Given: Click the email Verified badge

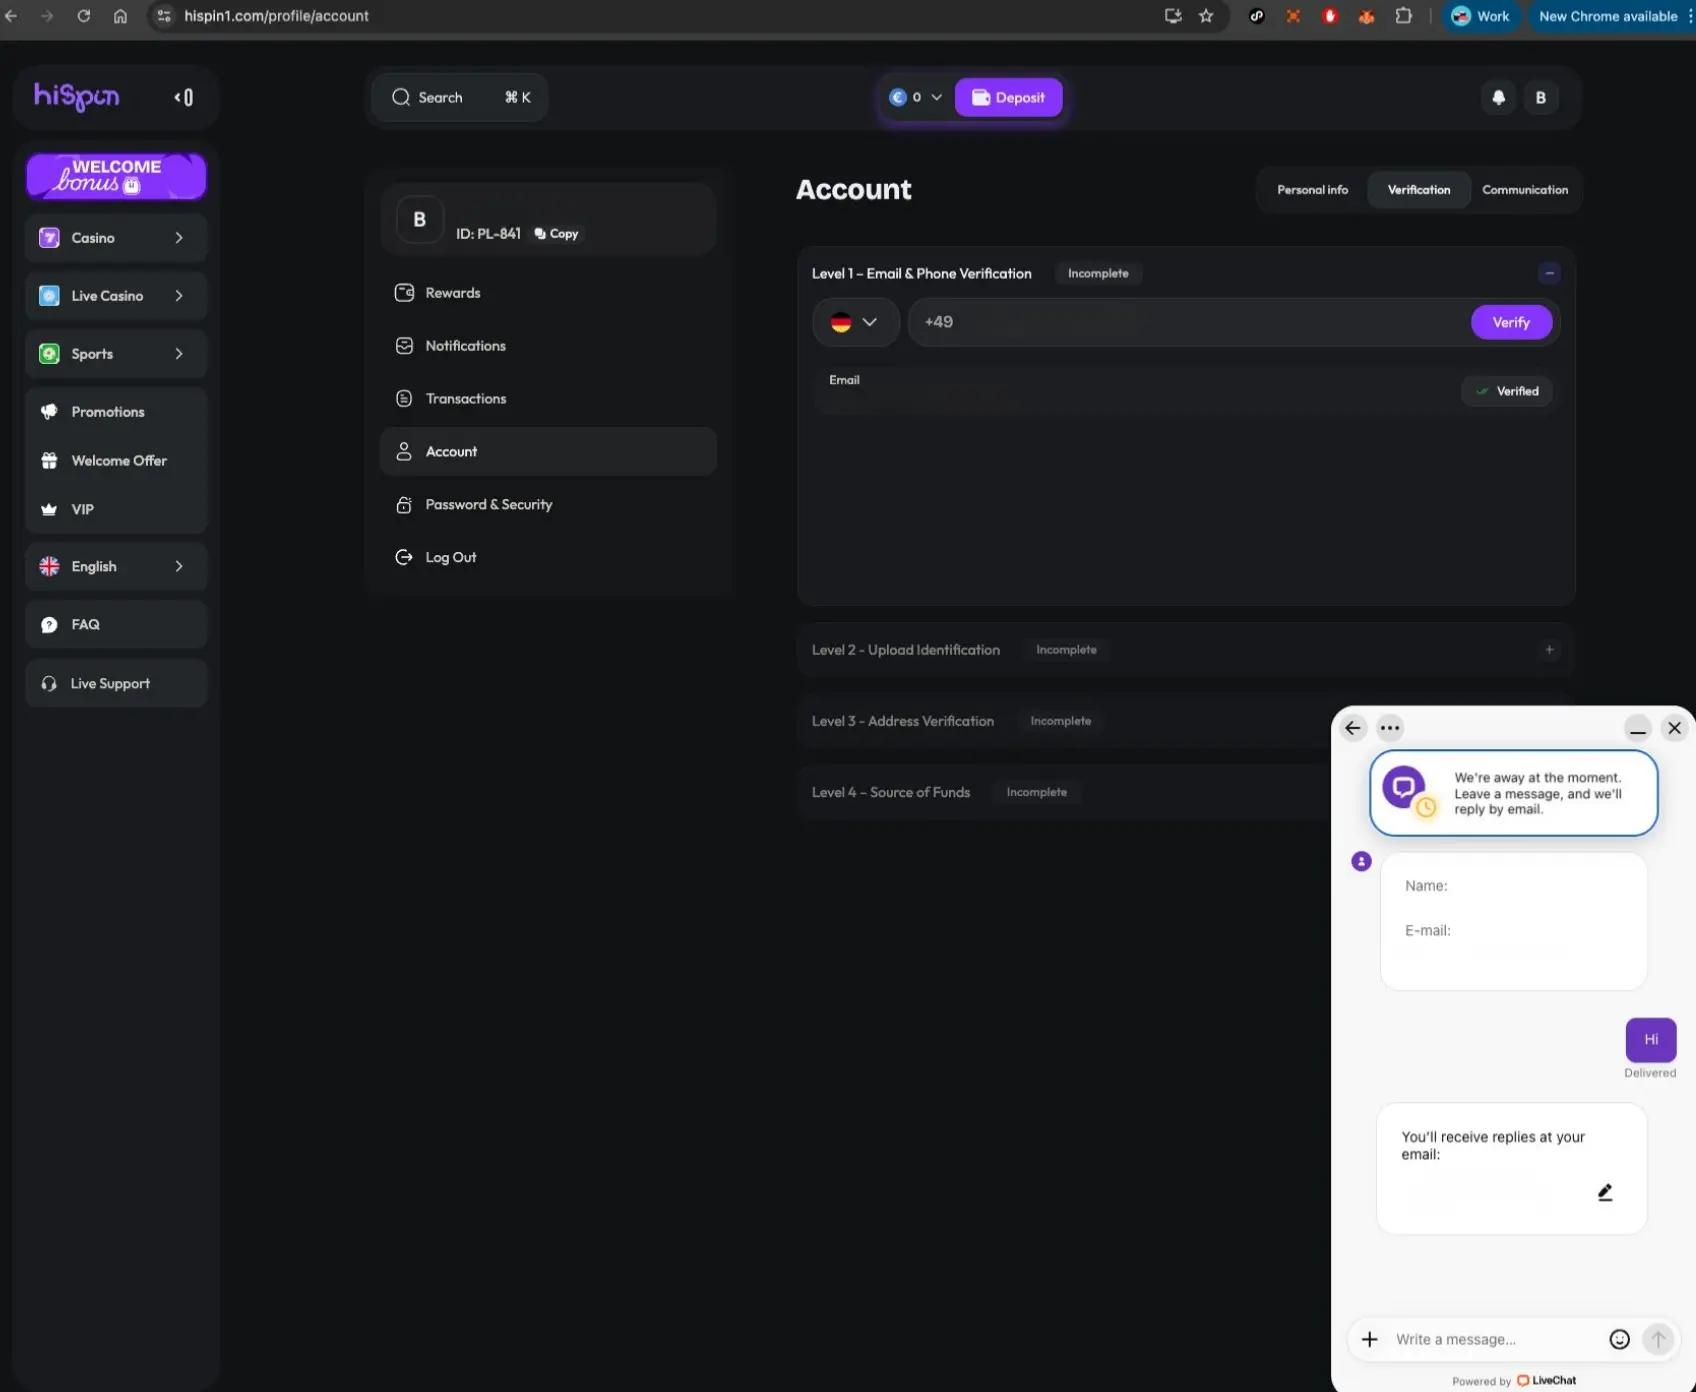Looking at the screenshot, I should click(1507, 391).
